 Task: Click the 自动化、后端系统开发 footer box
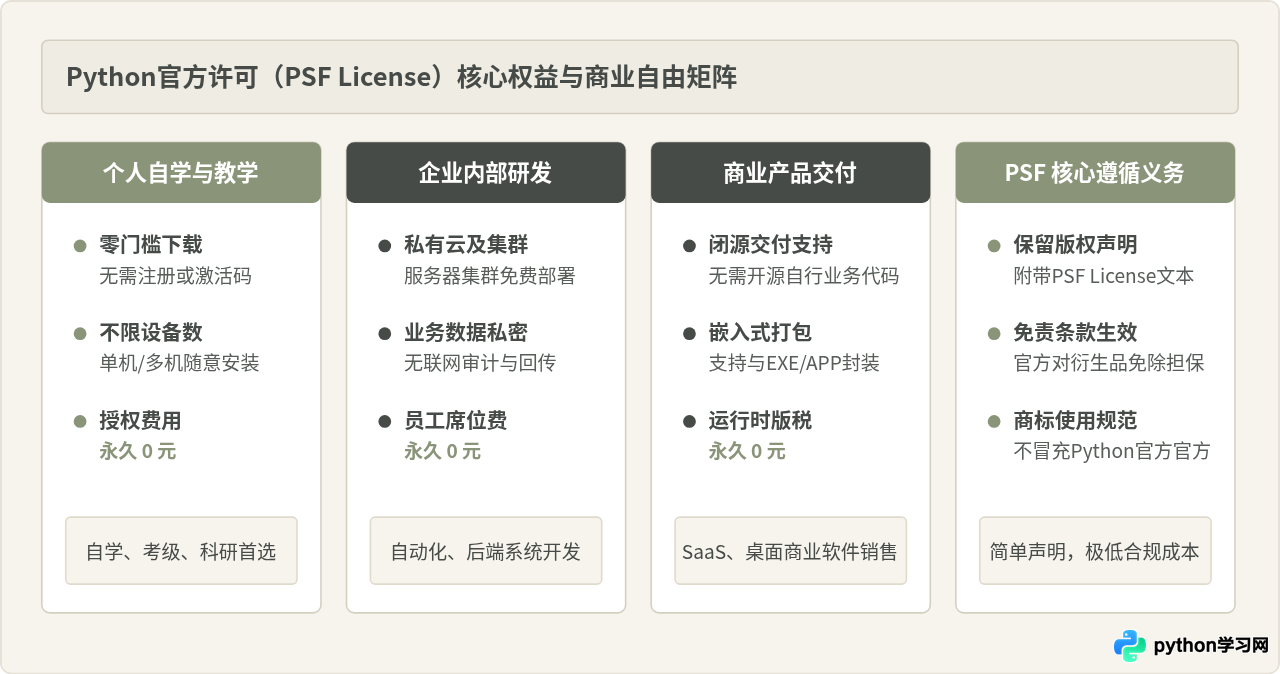[x=486, y=551]
